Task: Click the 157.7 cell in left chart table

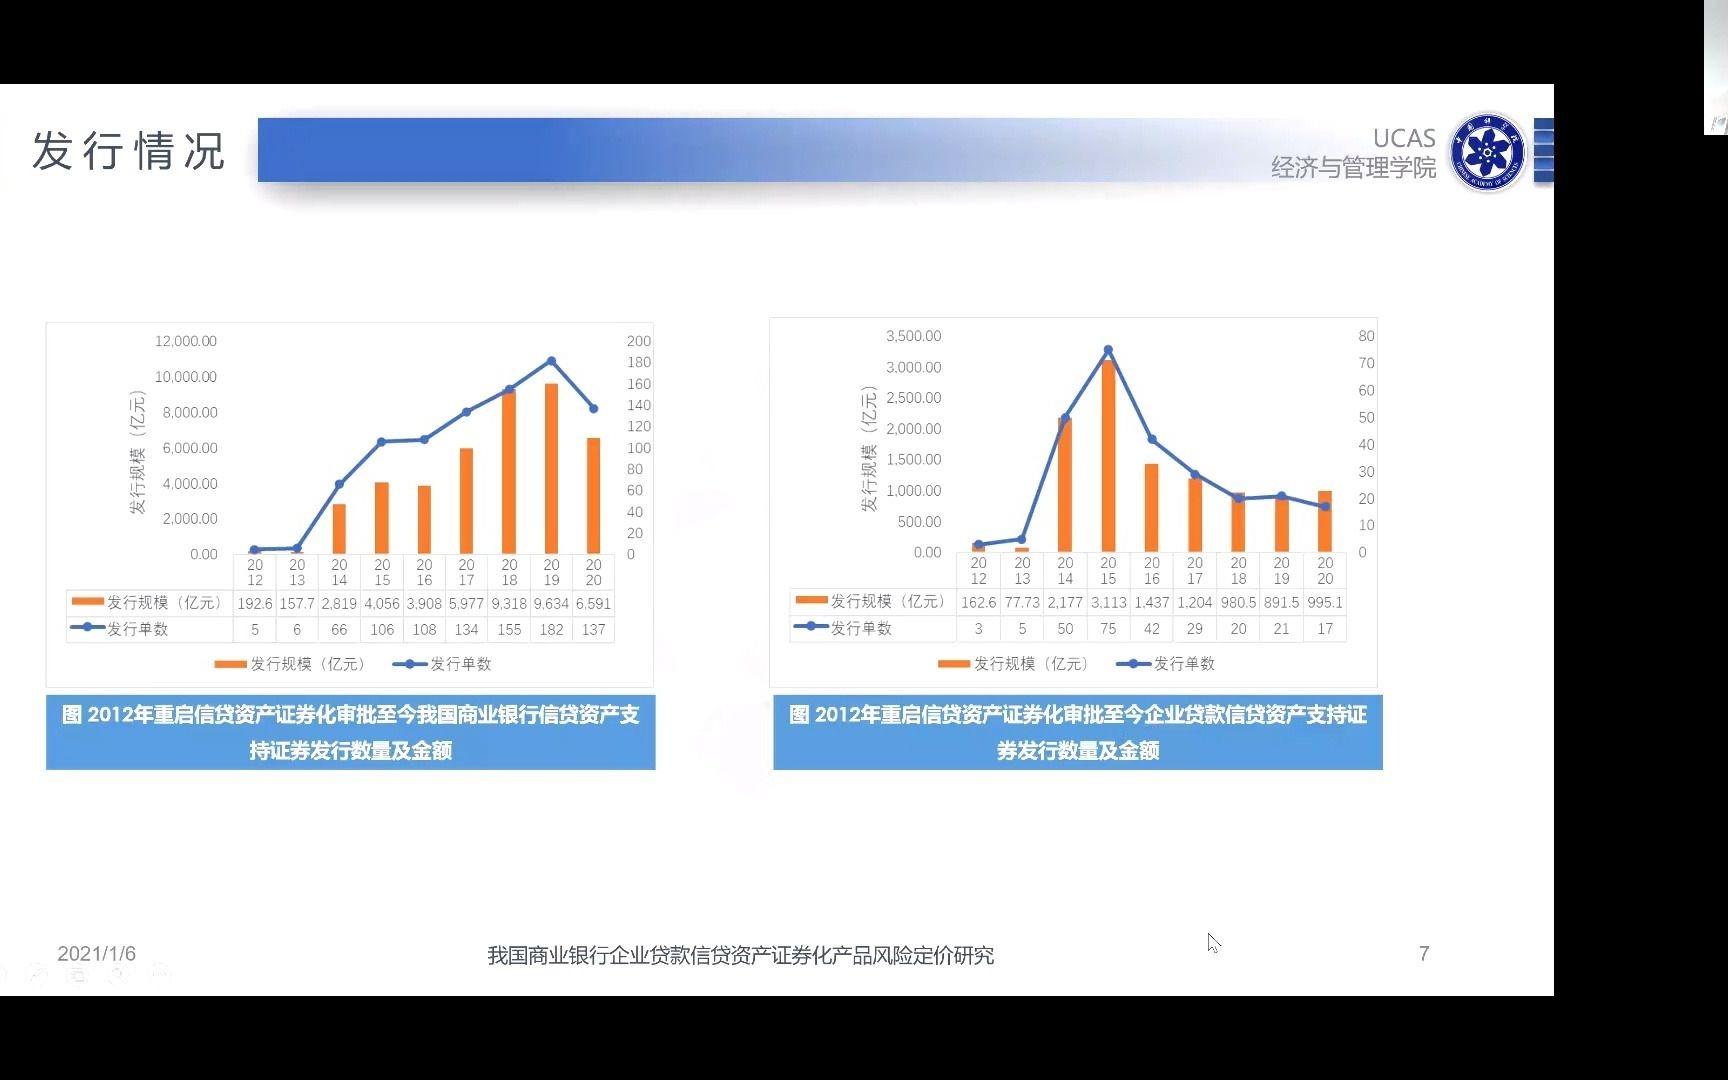Action: (297, 603)
